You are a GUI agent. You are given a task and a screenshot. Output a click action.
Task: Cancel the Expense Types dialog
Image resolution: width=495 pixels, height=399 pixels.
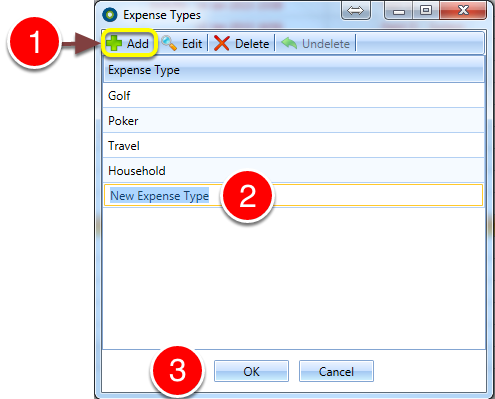pyautogui.click(x=336, y=371)
